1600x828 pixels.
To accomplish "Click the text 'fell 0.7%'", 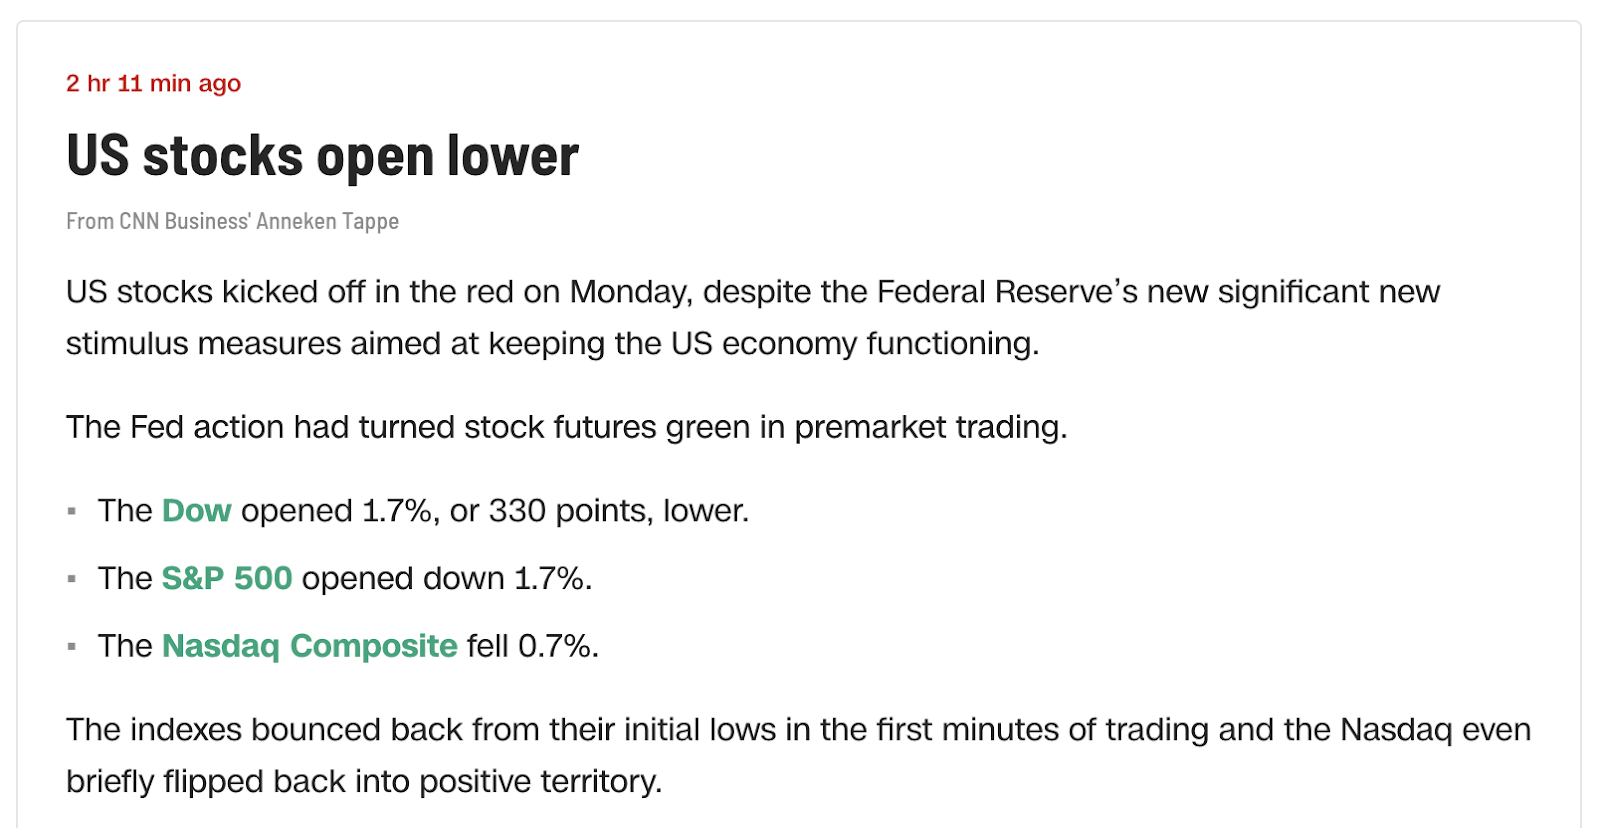I will point(532,646).
